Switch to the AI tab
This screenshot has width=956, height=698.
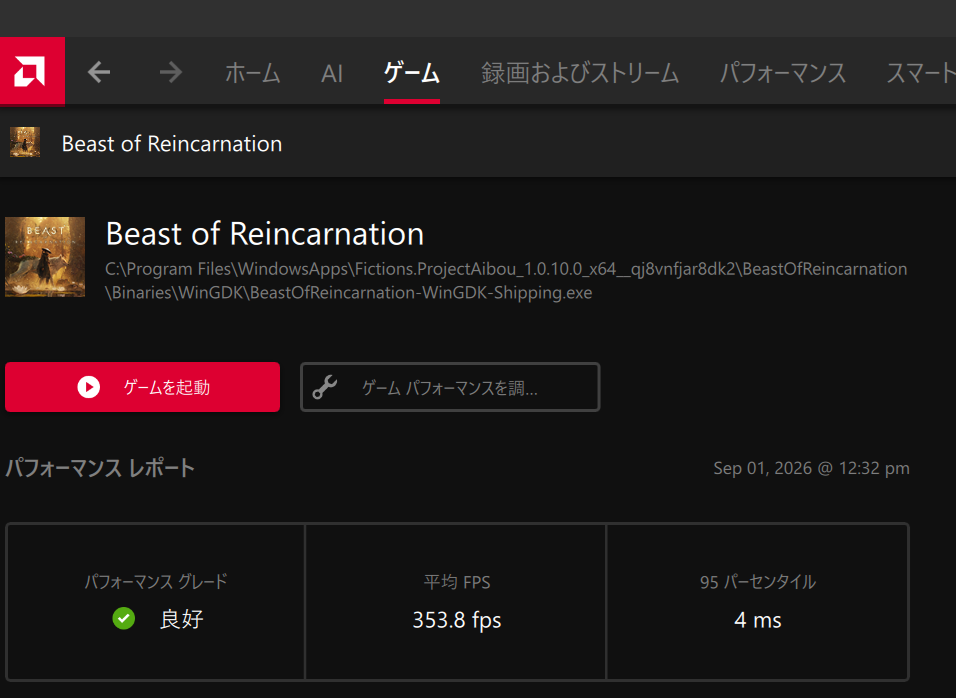coord(332,74)
